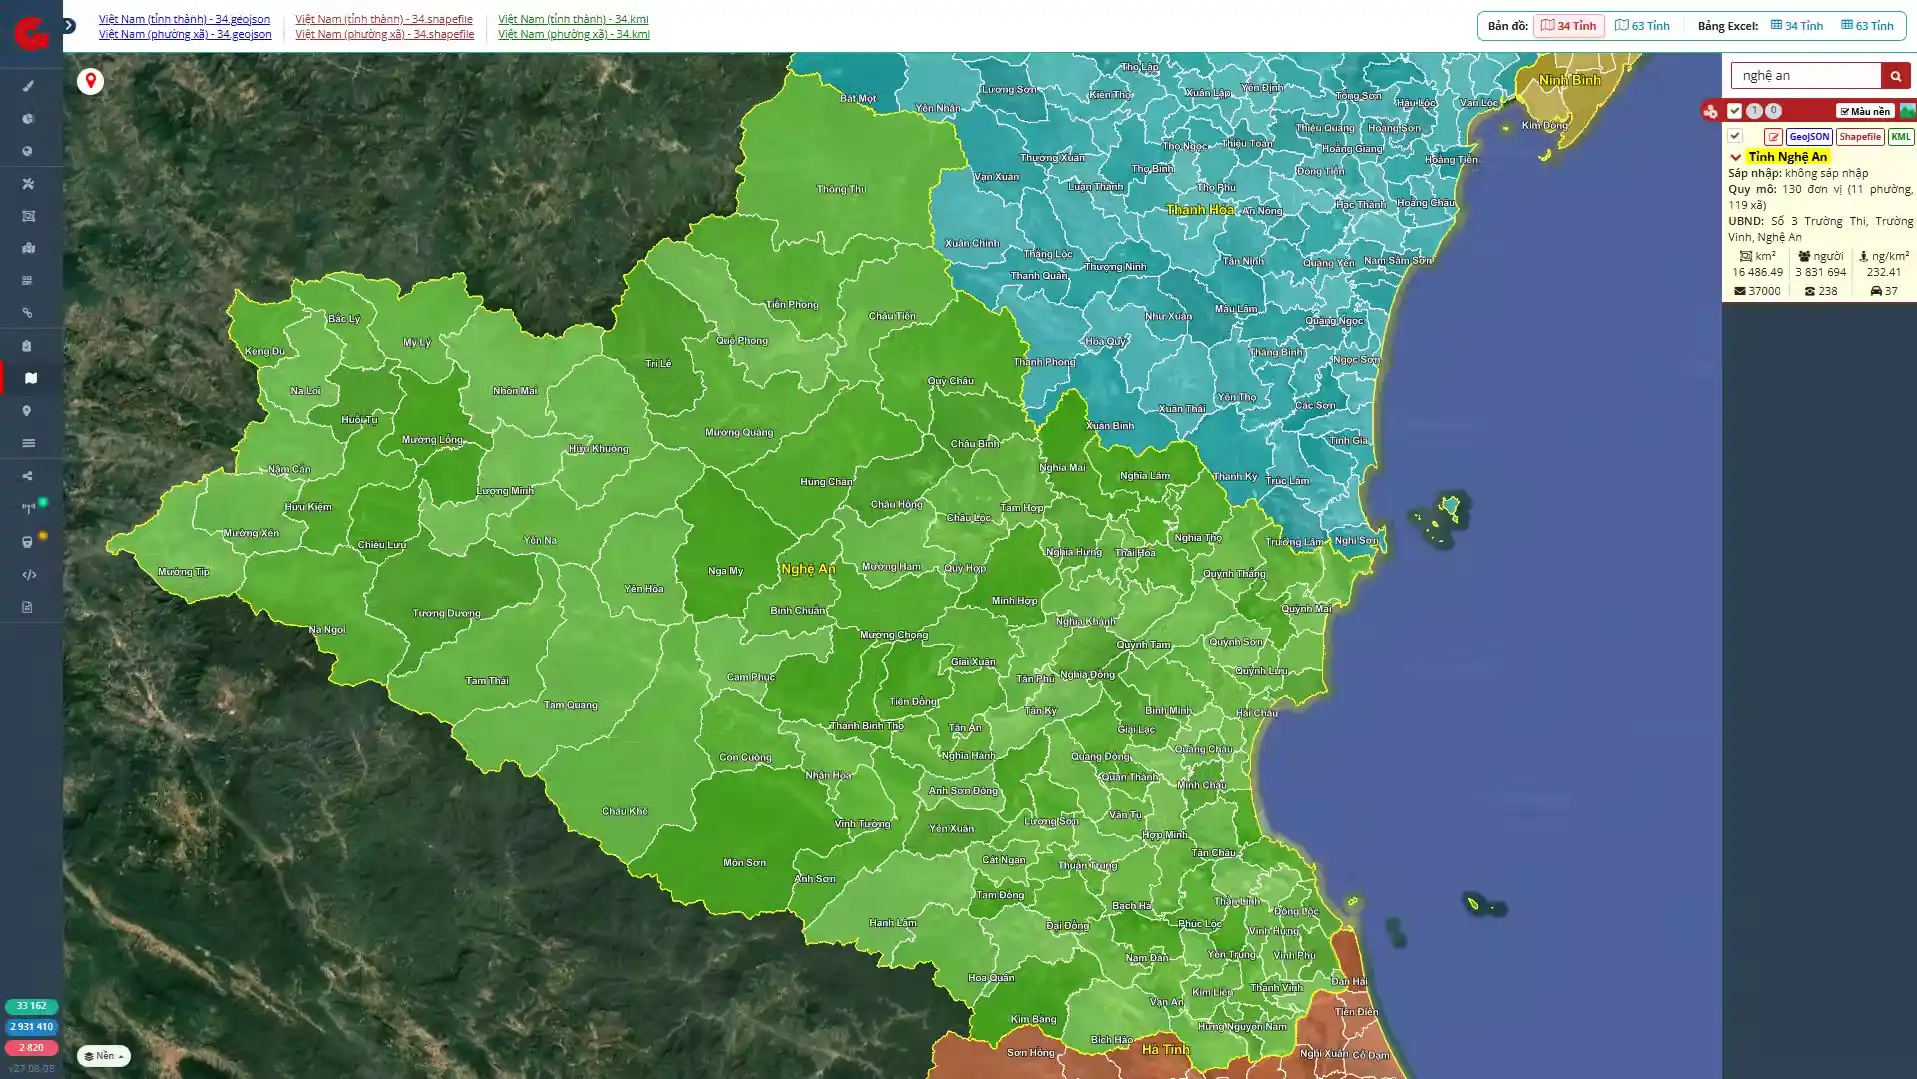Open the pie chart sidebar tool
Image resolution: width=1917 pixels, height=1079 pixels.
[28, 119]
